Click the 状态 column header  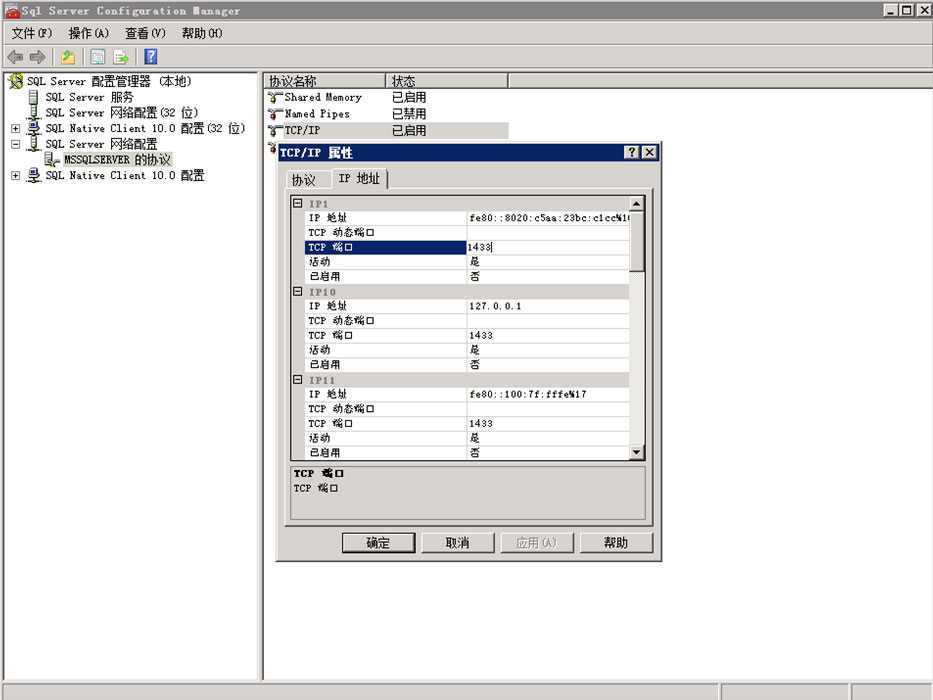point(447,81)
